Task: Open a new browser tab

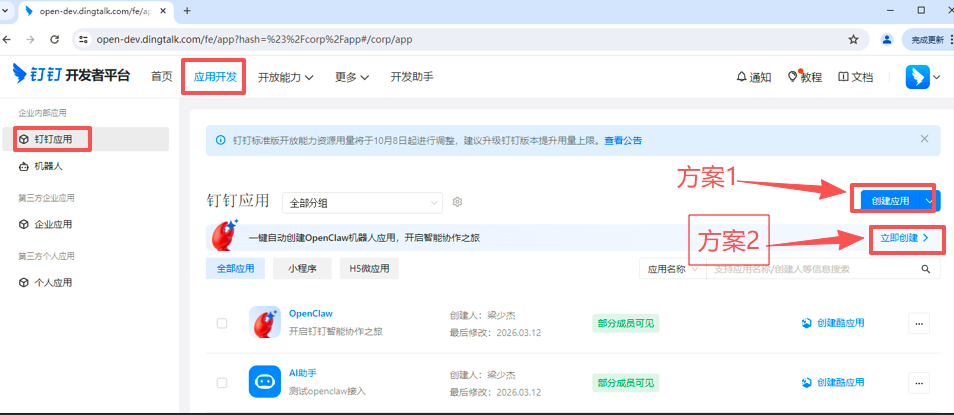Action: (187, 10)
